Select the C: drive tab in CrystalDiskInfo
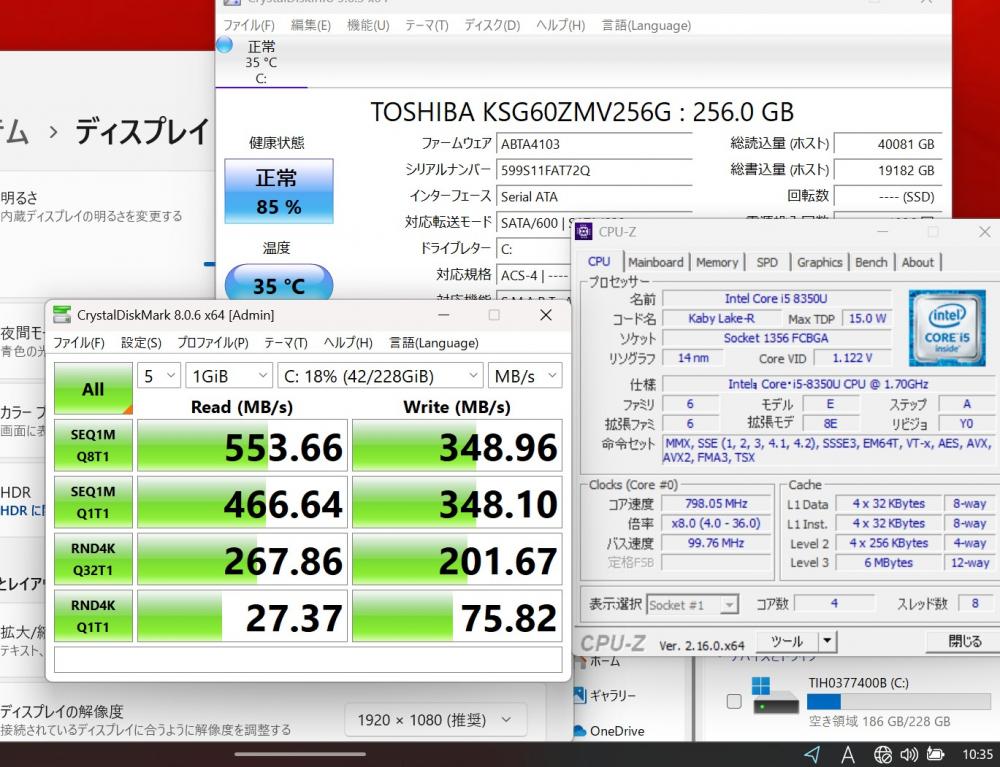Image resolution: width=1000 pixels, height=767 pixels. pyautogui.click(x=261, y=62)
